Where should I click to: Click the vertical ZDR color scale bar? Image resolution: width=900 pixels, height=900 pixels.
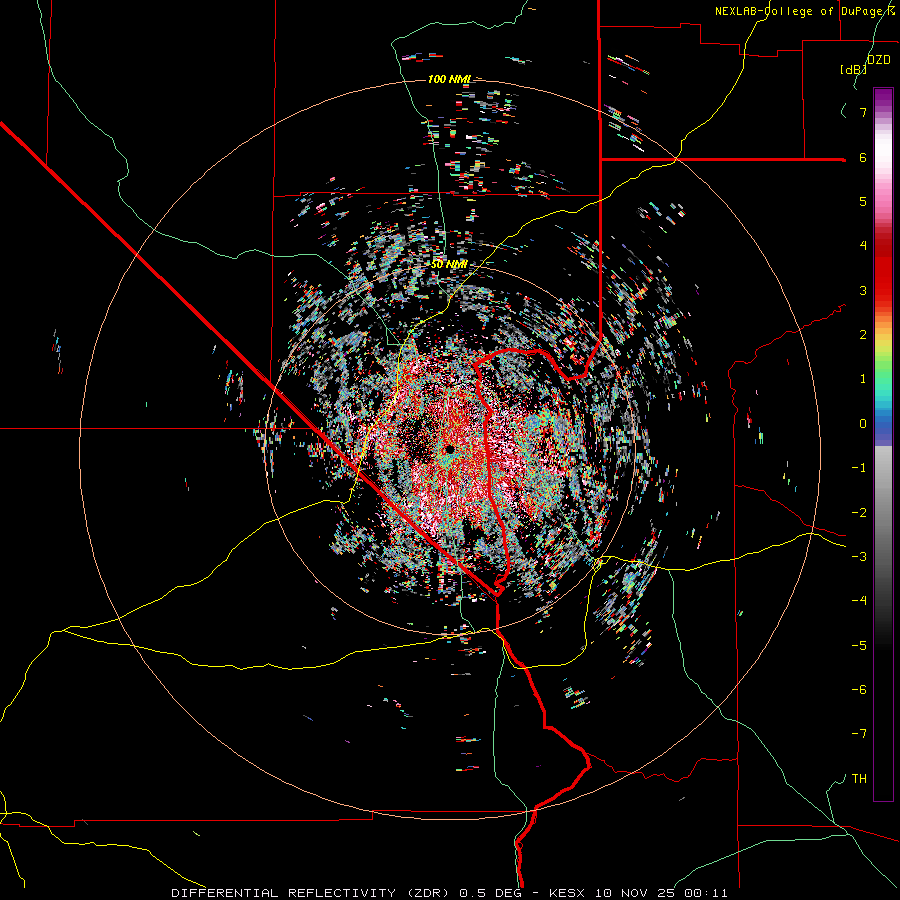(x=883, y=444)
